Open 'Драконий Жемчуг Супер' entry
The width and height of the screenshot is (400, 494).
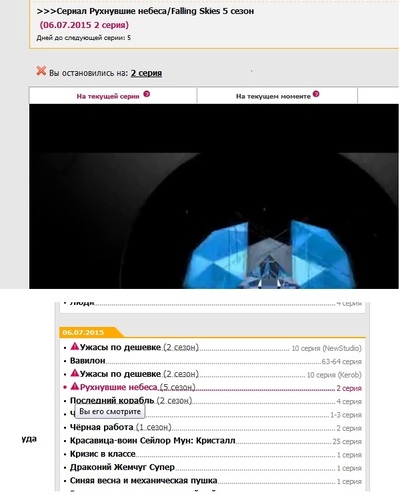coord(122,467)
